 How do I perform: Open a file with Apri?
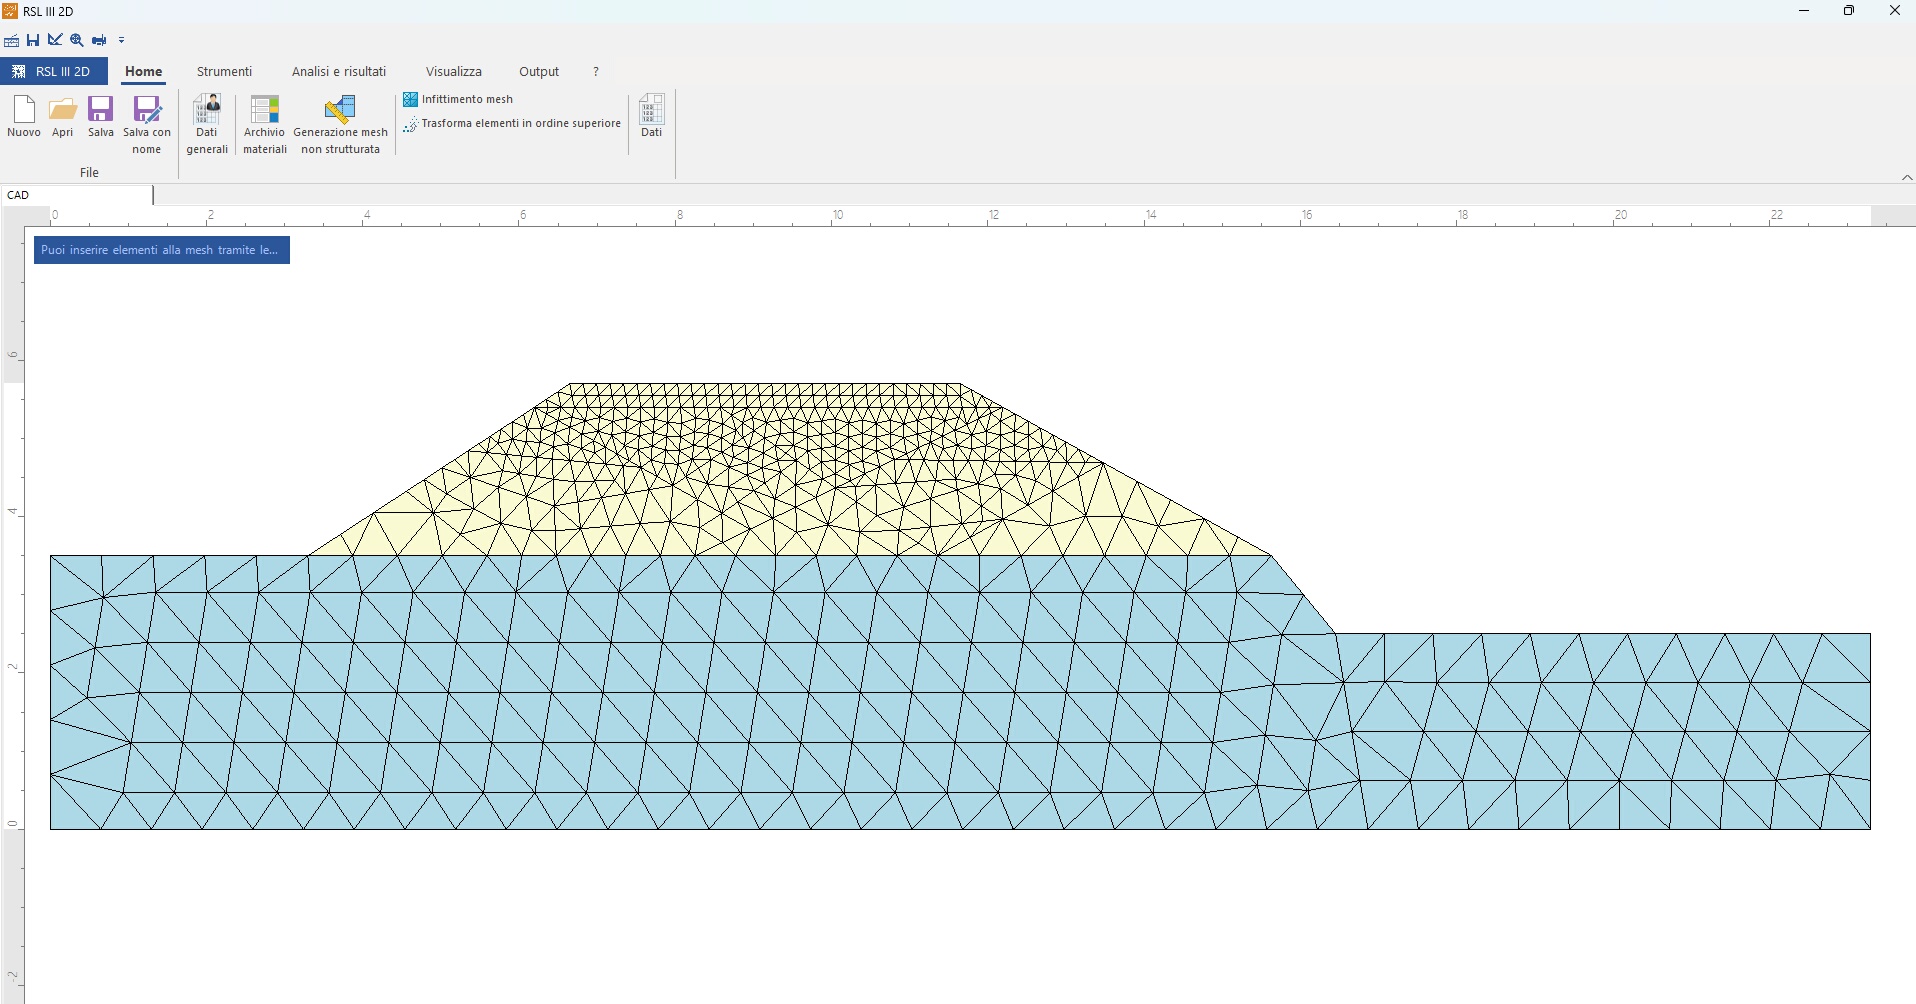pos(63,116)
